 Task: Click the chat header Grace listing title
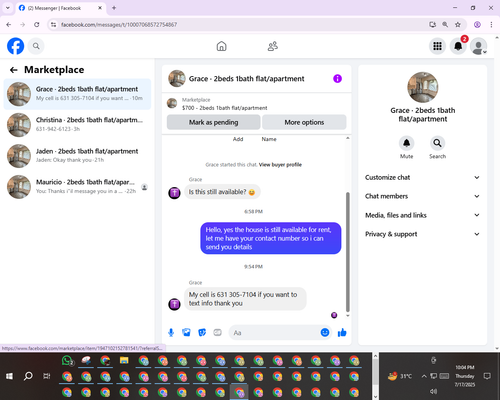(x=246, y=79)
